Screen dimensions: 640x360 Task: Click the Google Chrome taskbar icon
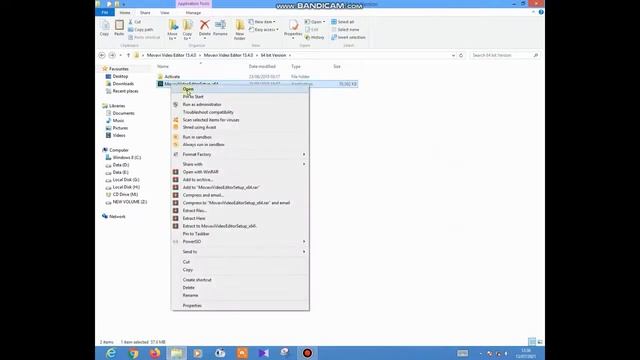pos(133,353)
